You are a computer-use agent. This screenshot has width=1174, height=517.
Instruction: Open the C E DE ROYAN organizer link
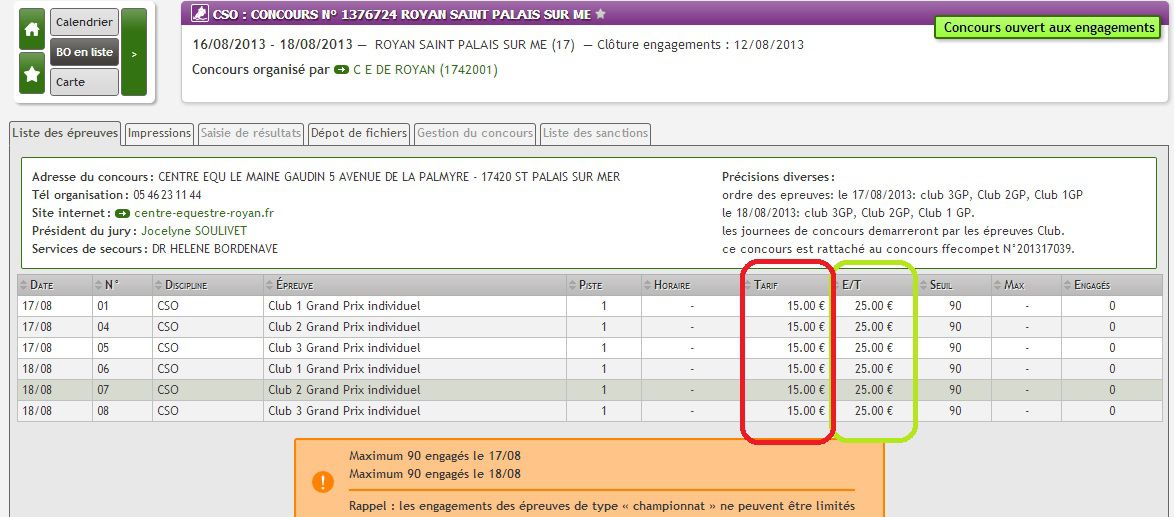pos(425,70)
